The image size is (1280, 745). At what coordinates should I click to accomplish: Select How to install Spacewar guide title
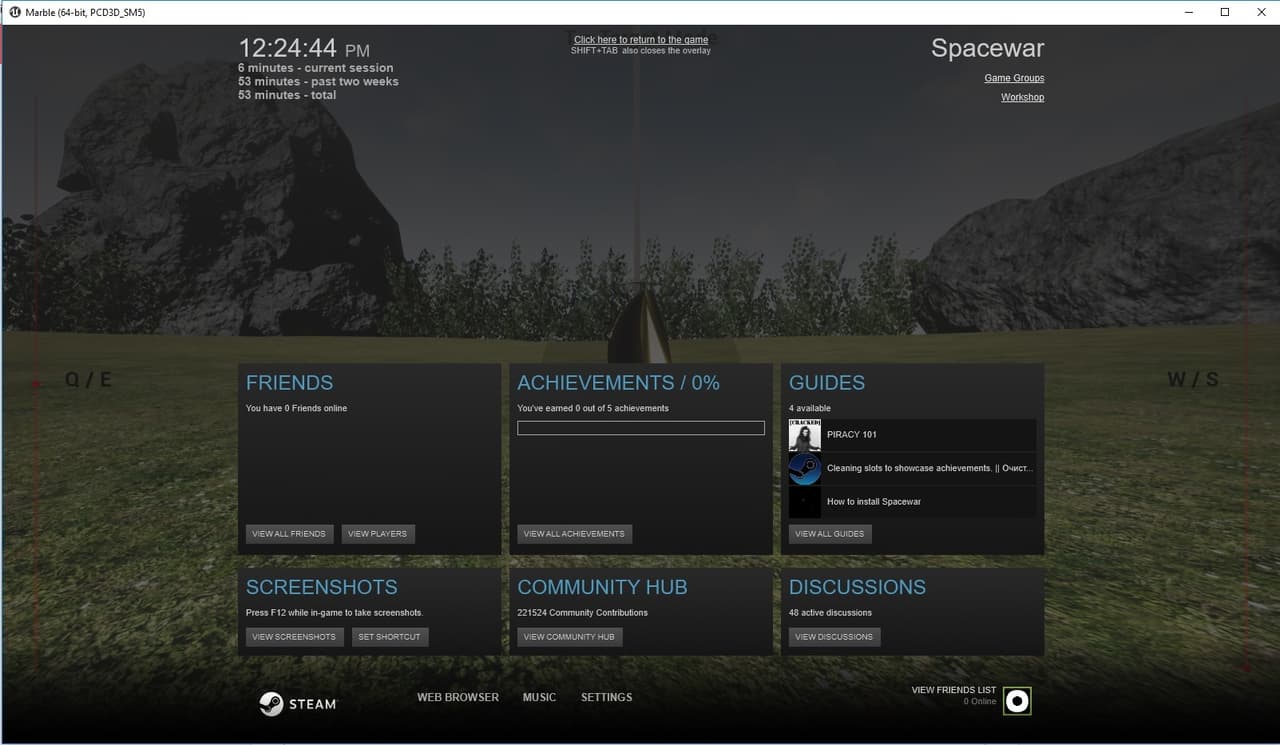point(874,502)
